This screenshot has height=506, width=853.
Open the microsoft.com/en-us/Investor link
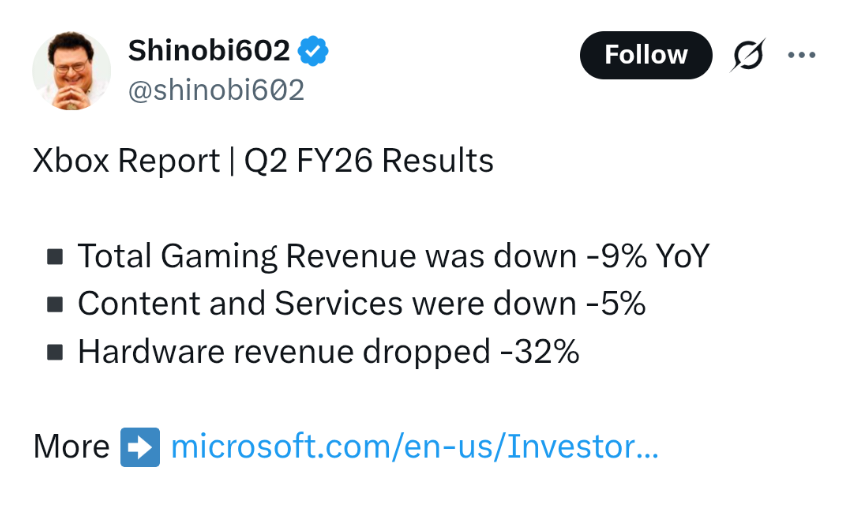coord(414,446)
